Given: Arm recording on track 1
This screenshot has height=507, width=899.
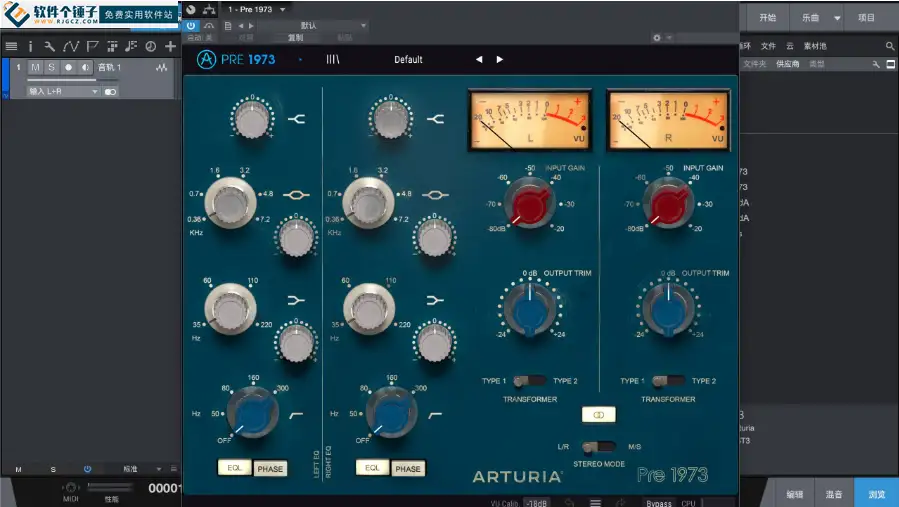Looking at the screenshot, I should pyautogui.click(x=68, y=67).
